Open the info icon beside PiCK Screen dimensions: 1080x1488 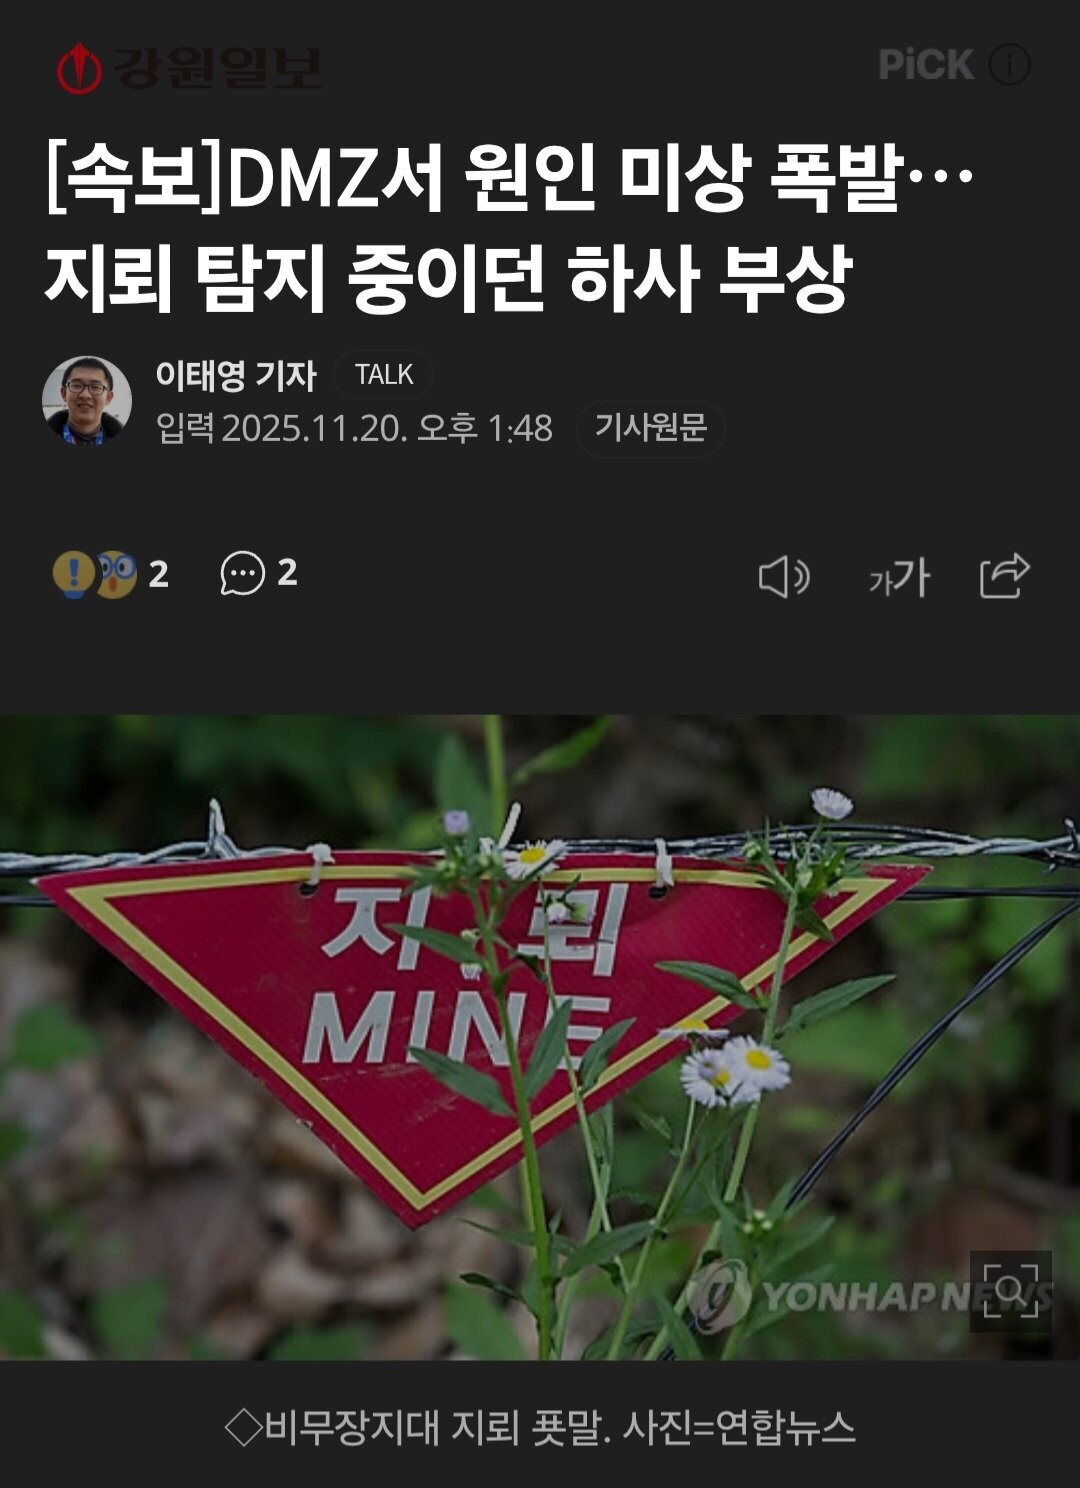click(1009, 66)
